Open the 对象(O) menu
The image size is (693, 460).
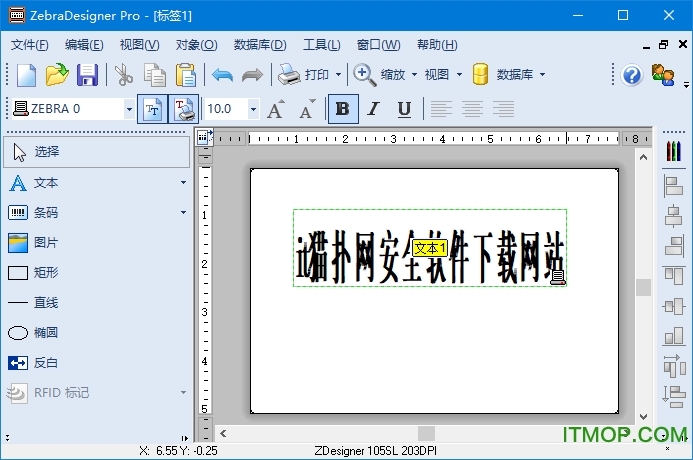[x=196, y=45]
